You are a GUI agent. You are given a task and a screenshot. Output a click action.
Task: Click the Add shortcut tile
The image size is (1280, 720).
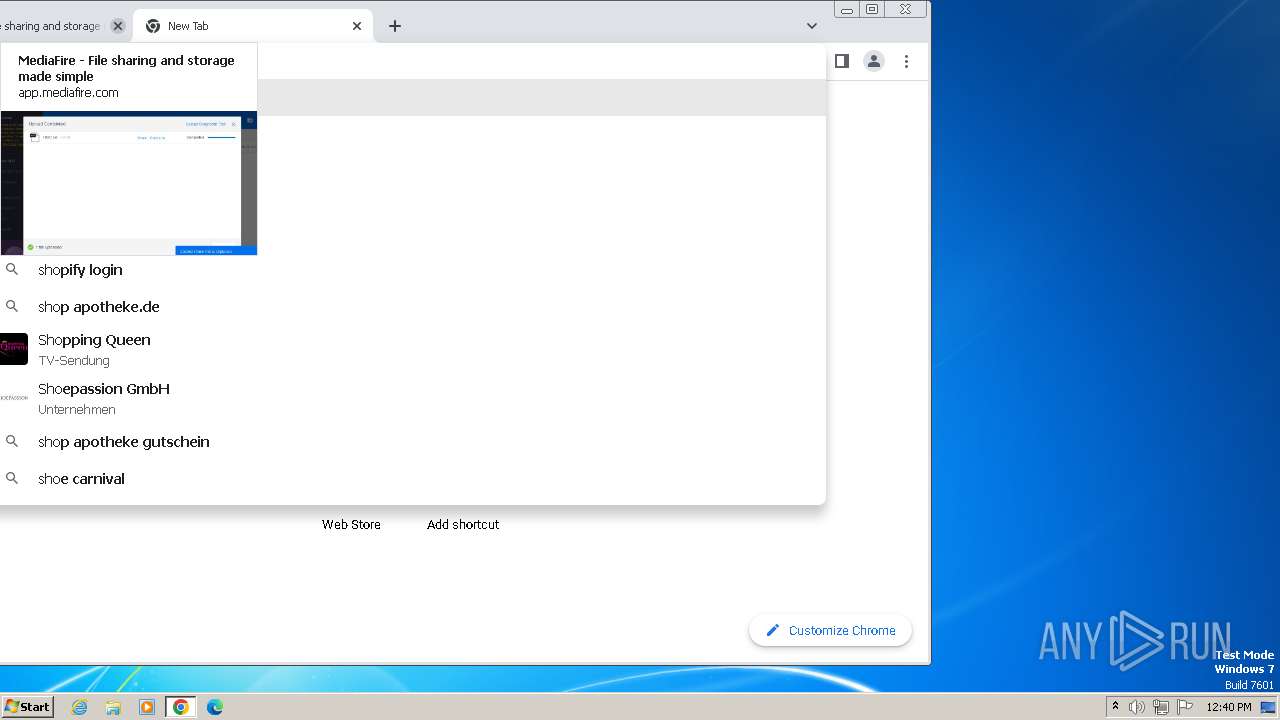tap(463, 524)
